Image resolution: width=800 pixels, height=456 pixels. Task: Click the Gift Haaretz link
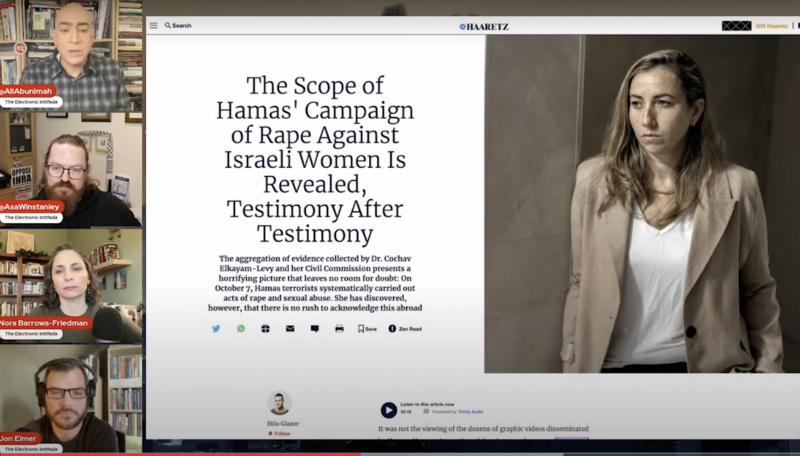click(x=767, y=26)
